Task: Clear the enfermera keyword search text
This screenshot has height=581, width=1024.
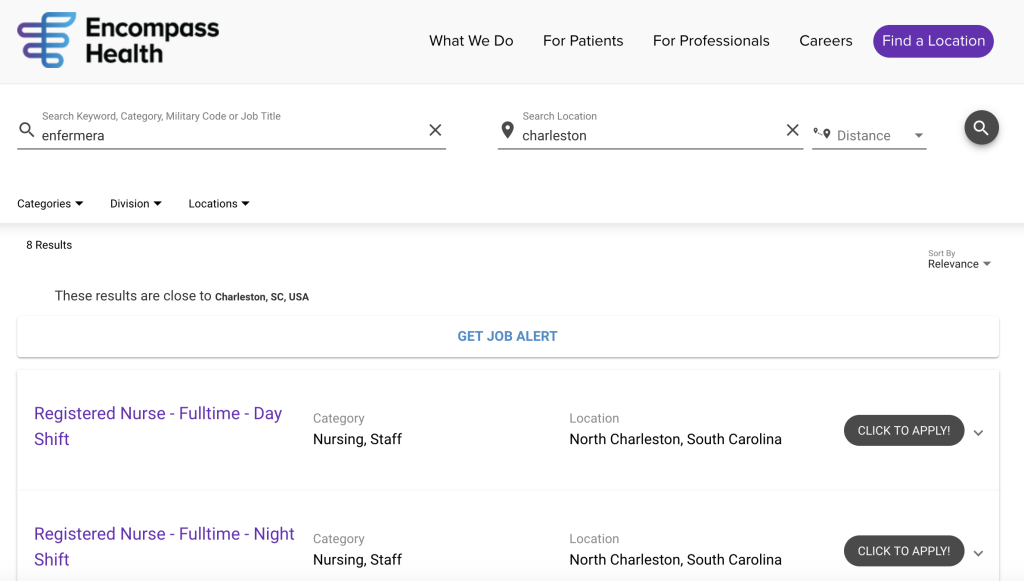Action: coord(435,130)
